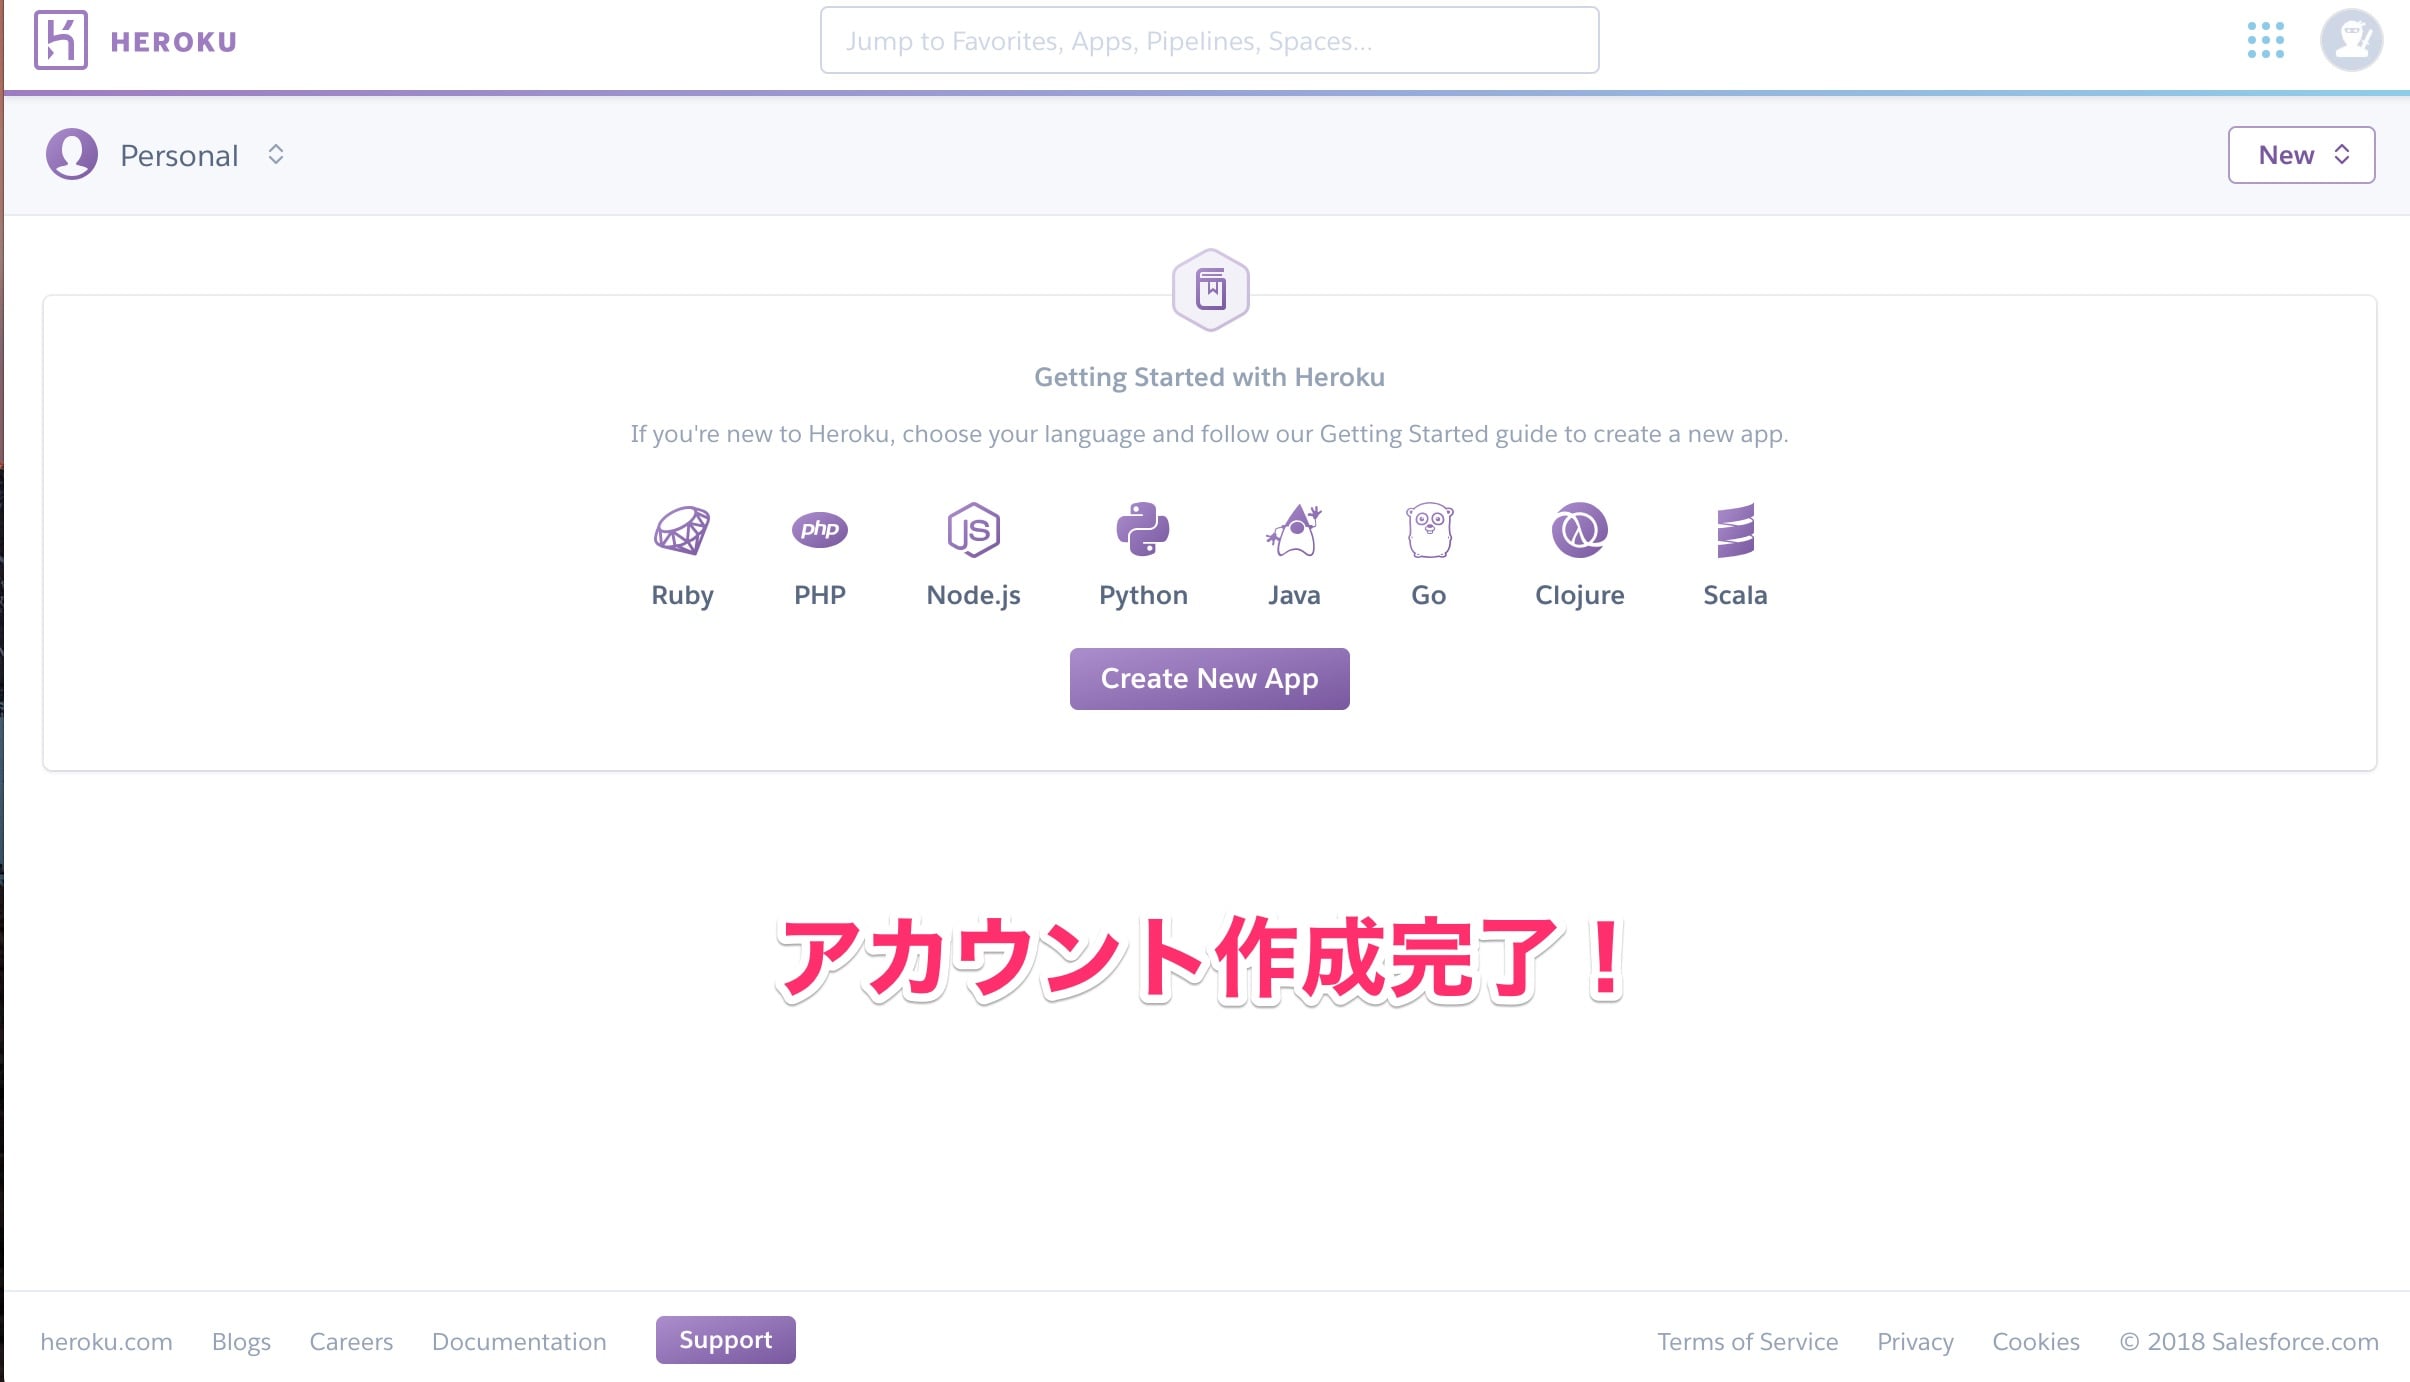Open the Documentation footer link
This screenshot has width=2410, height=1382.
tap(519, 1342)
